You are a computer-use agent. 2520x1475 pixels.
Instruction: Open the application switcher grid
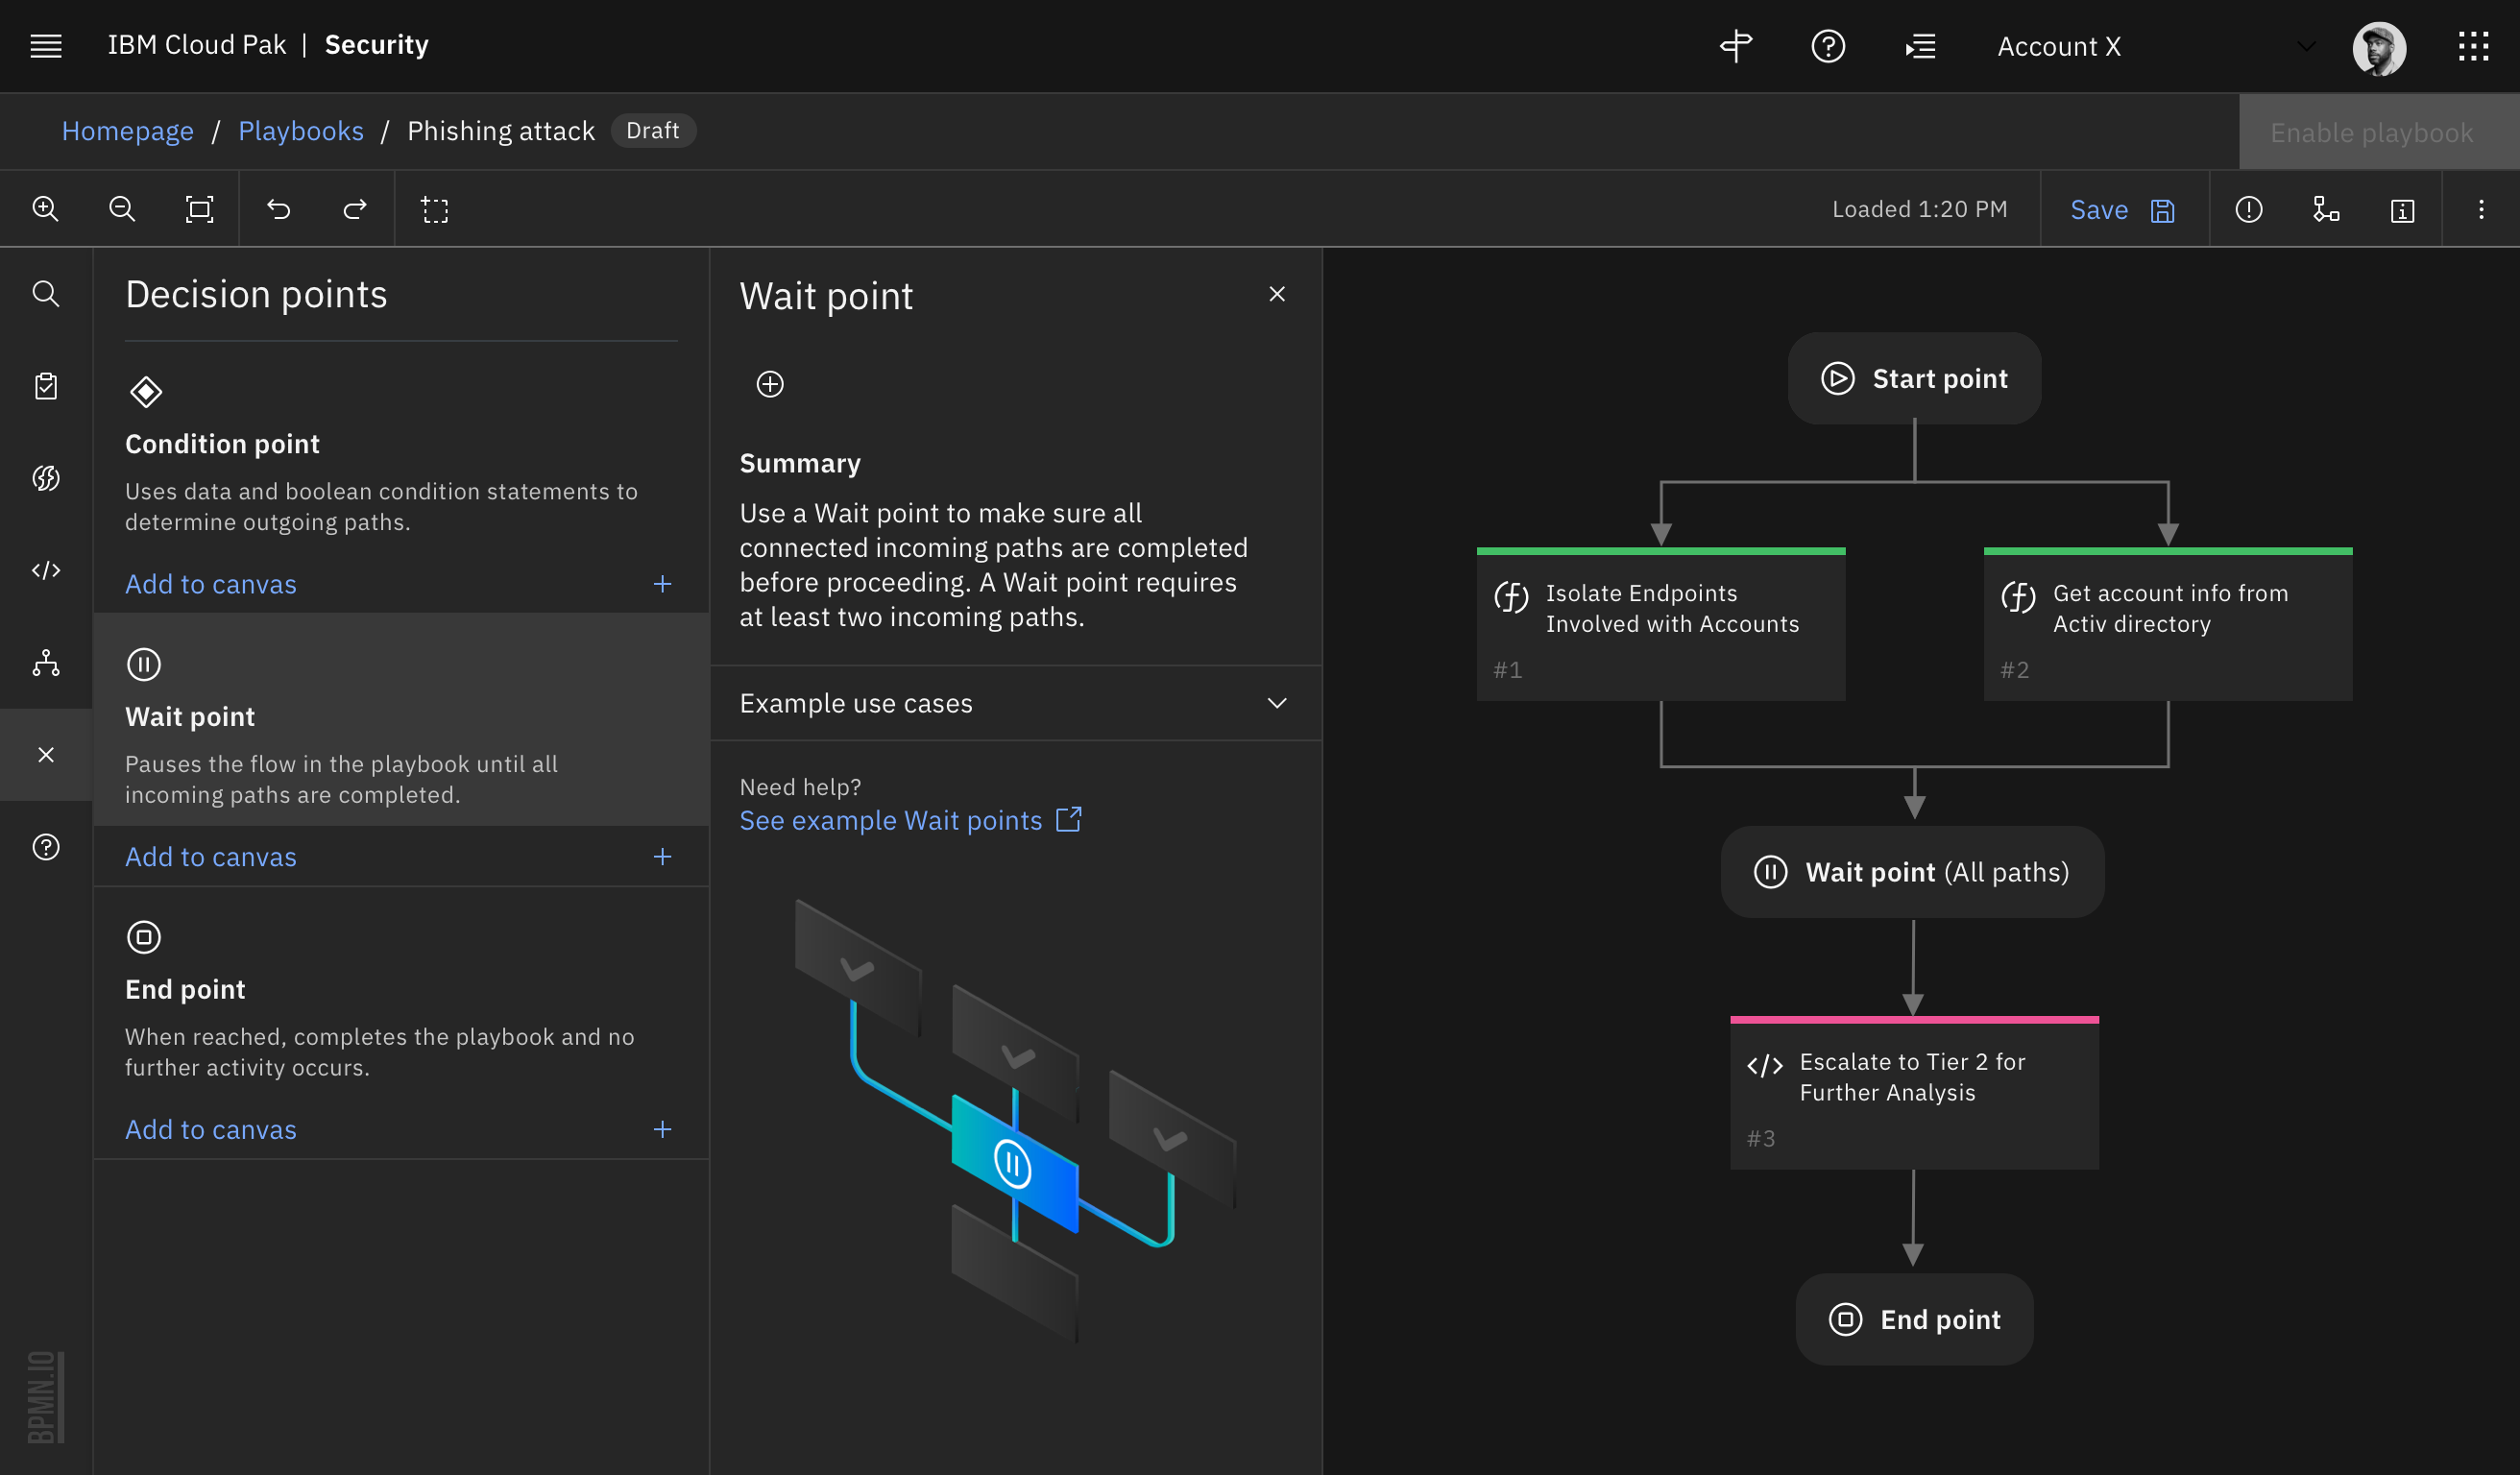point(2475,45)
